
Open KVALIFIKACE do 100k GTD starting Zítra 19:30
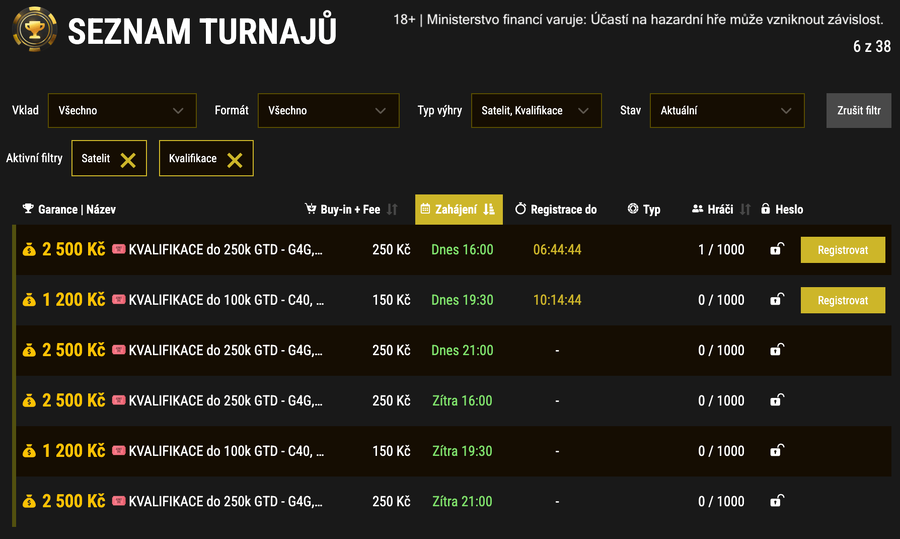(x=226, y=451)
